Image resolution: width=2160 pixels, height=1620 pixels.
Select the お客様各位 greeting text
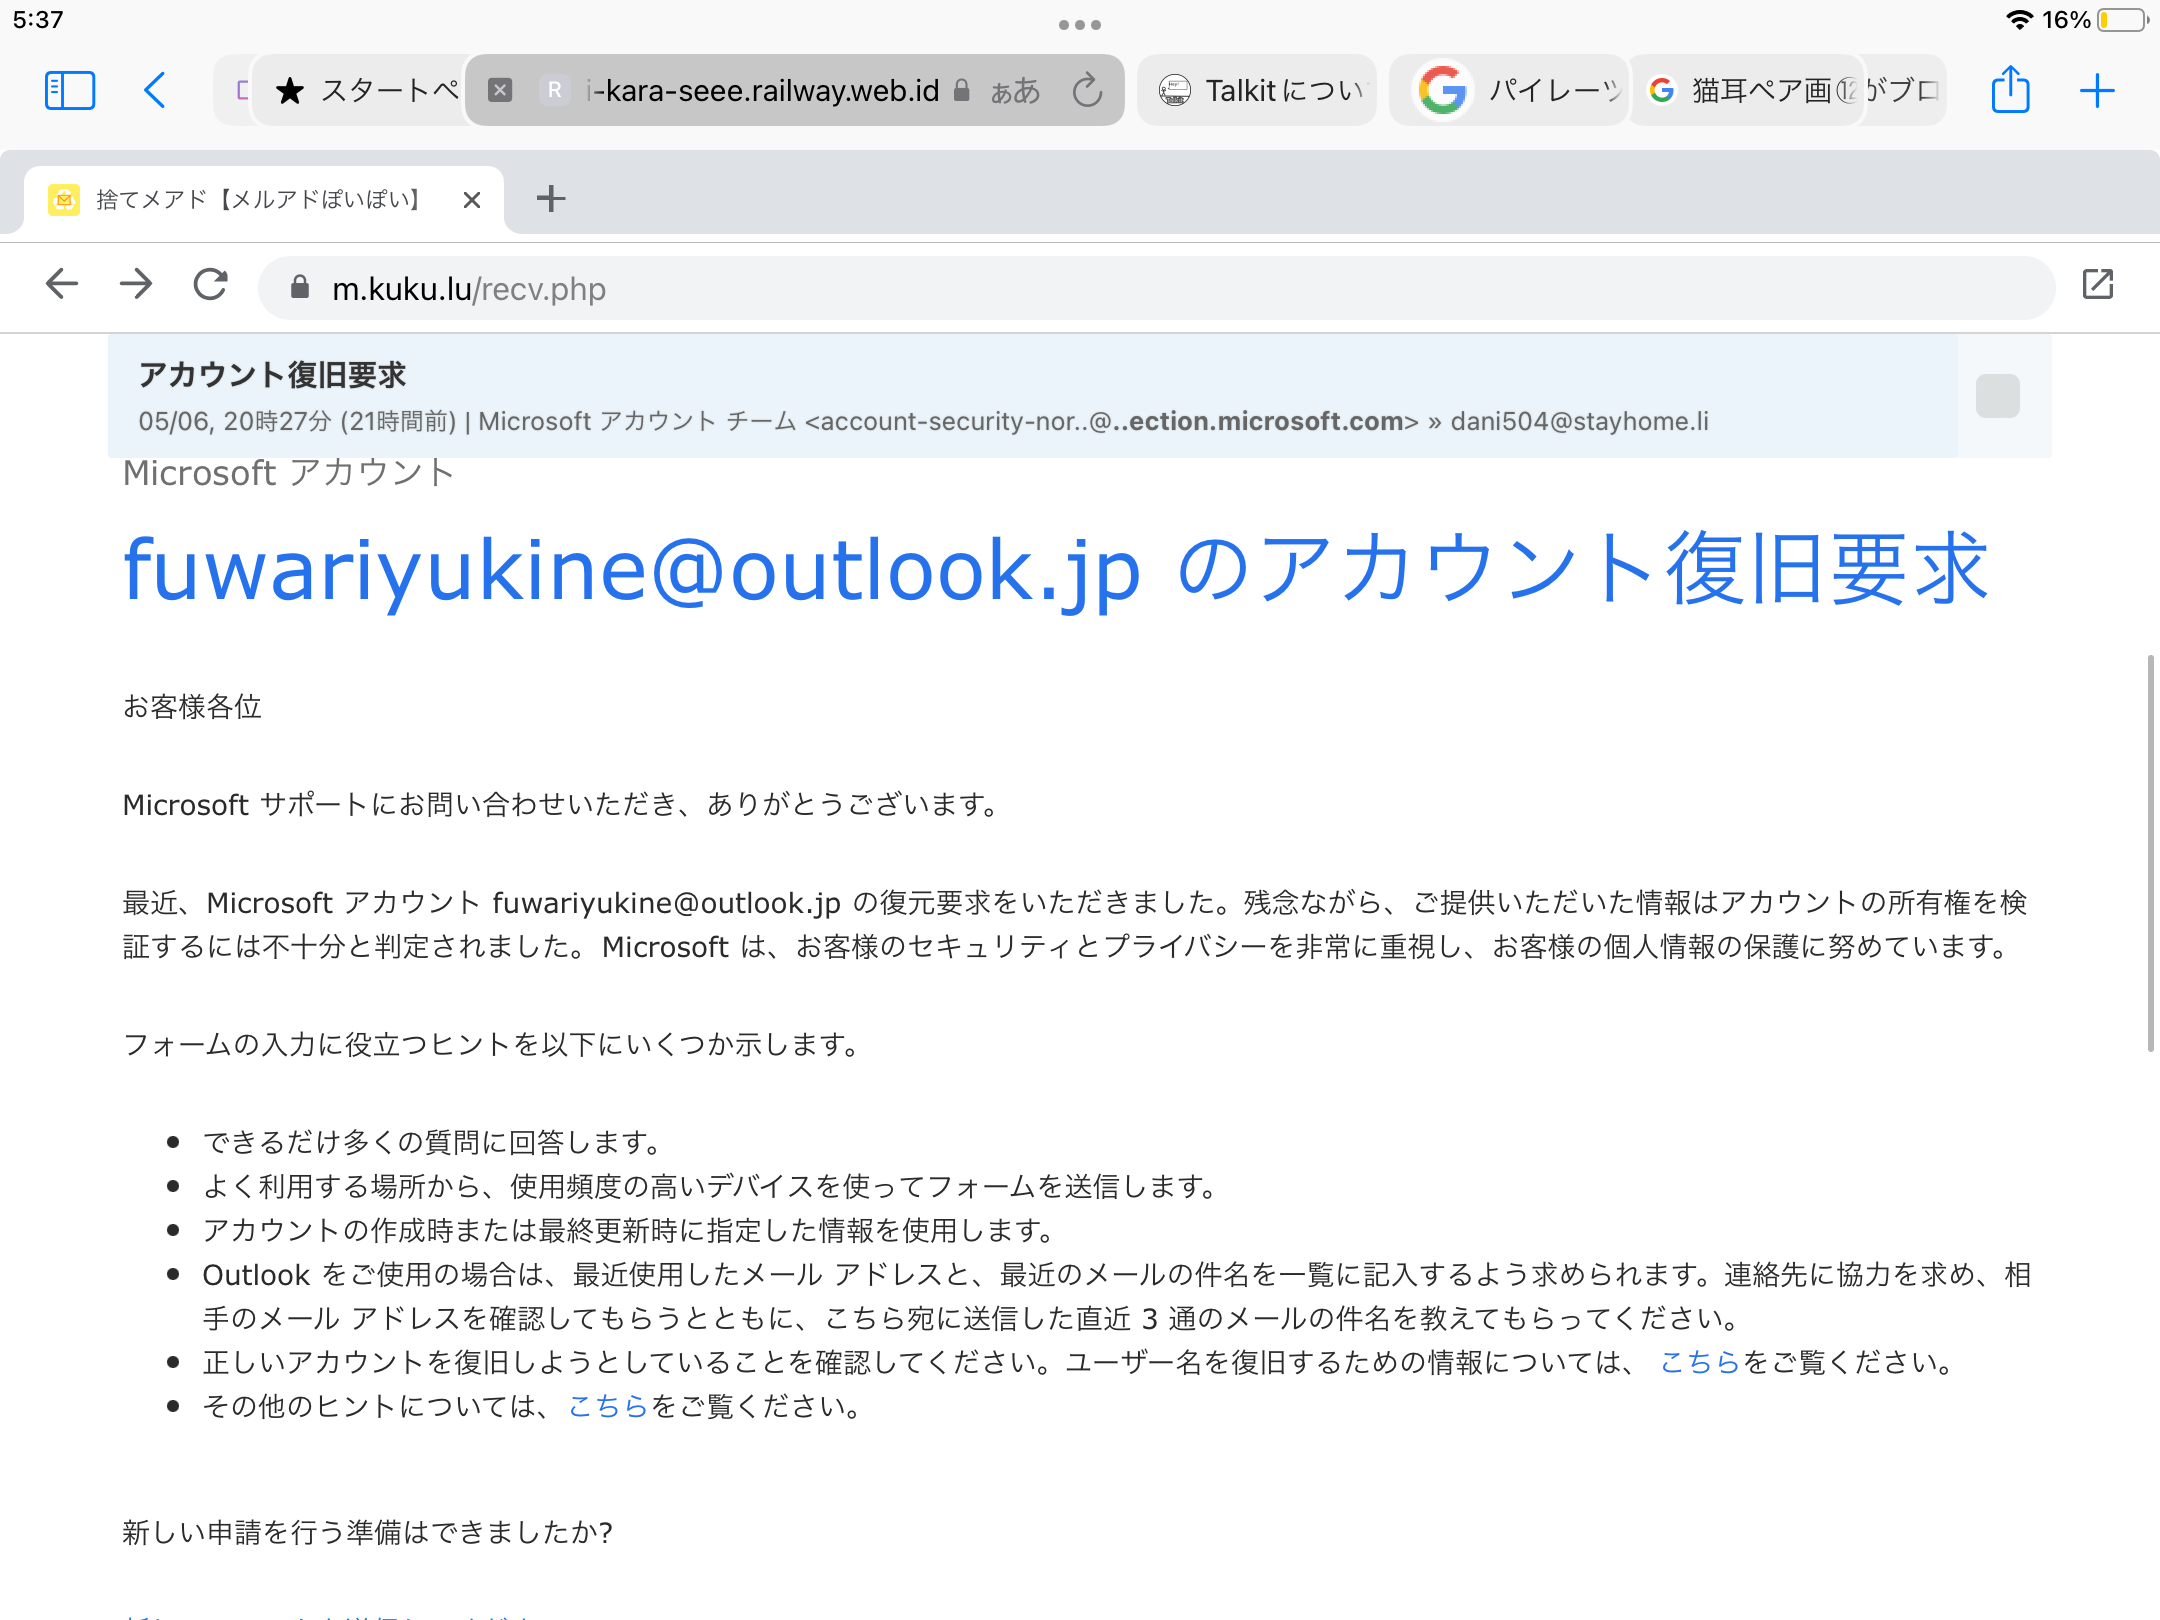click(192, 706)
